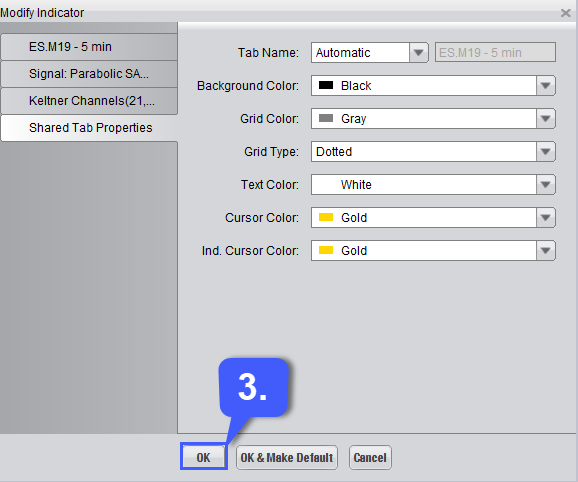The width and height of the screenshot is (578, 482).
Task: Click the gray Grid Color swatch
Action: (326, 118)
